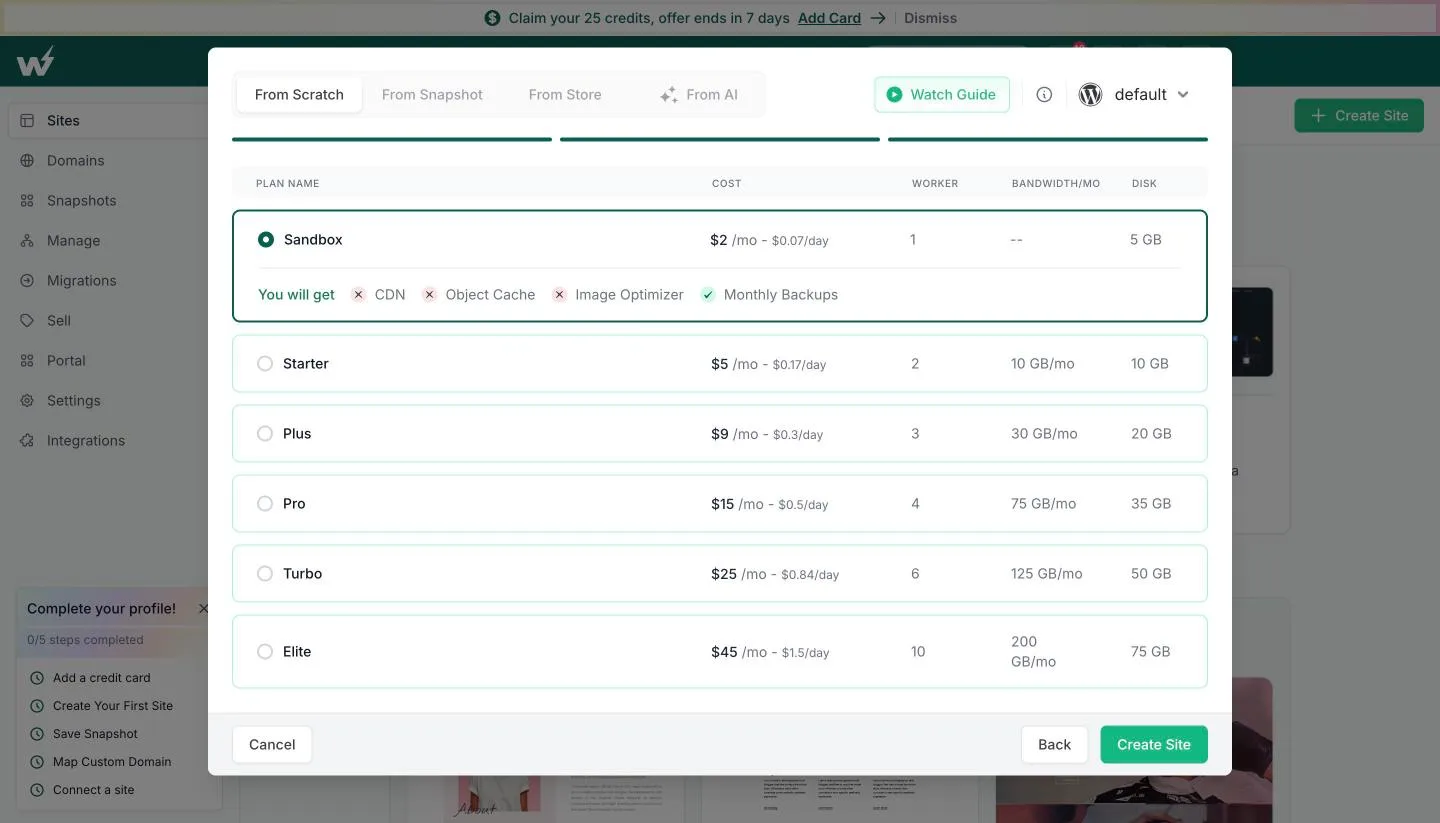The image size is (1440, 823).
Task: Click the Domains globe icon in the sidebar
Action: [27, 160]
